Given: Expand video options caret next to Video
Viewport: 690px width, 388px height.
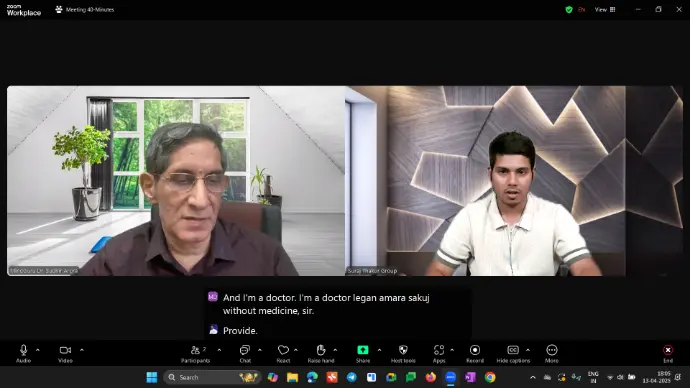Looking at the screenshot, I should [82, 350].
